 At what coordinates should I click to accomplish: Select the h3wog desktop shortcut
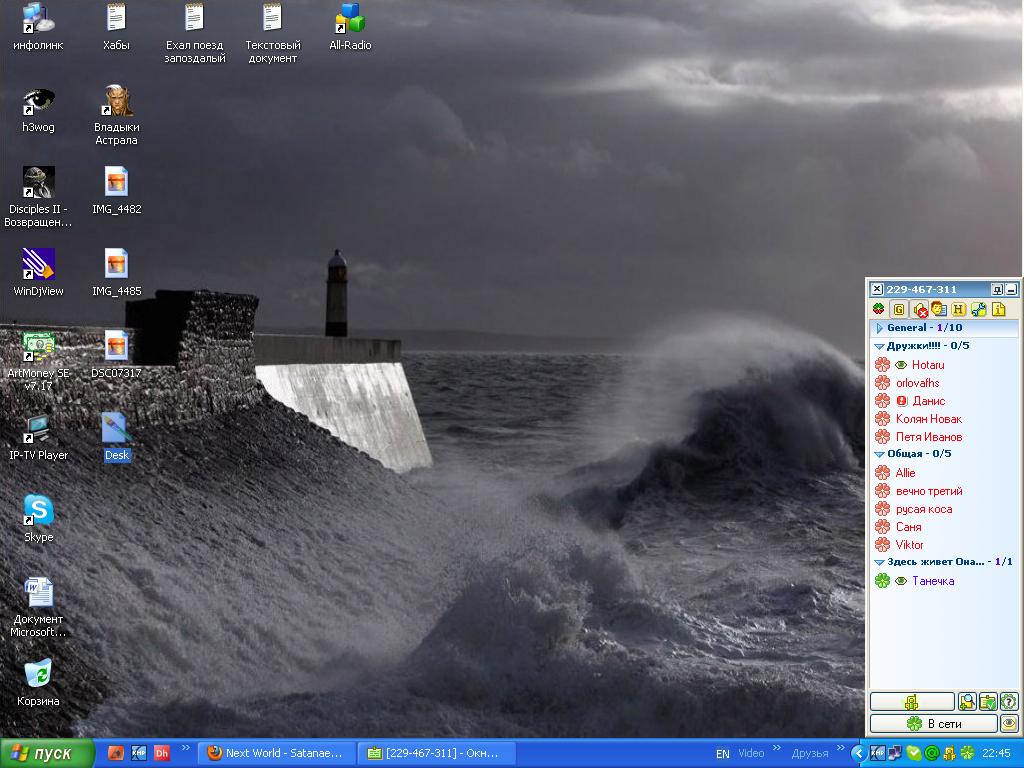(x=38, y=110)
